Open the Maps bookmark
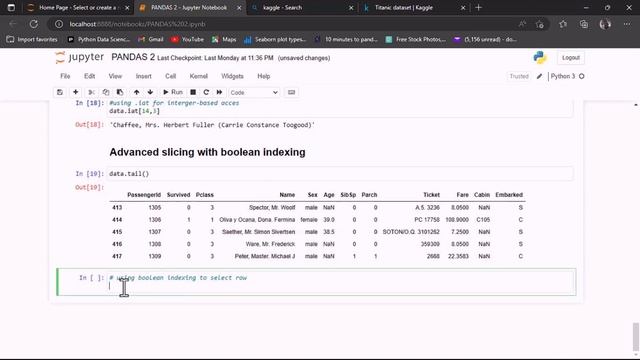Screen dimensions: 640x360 [224, 40]
